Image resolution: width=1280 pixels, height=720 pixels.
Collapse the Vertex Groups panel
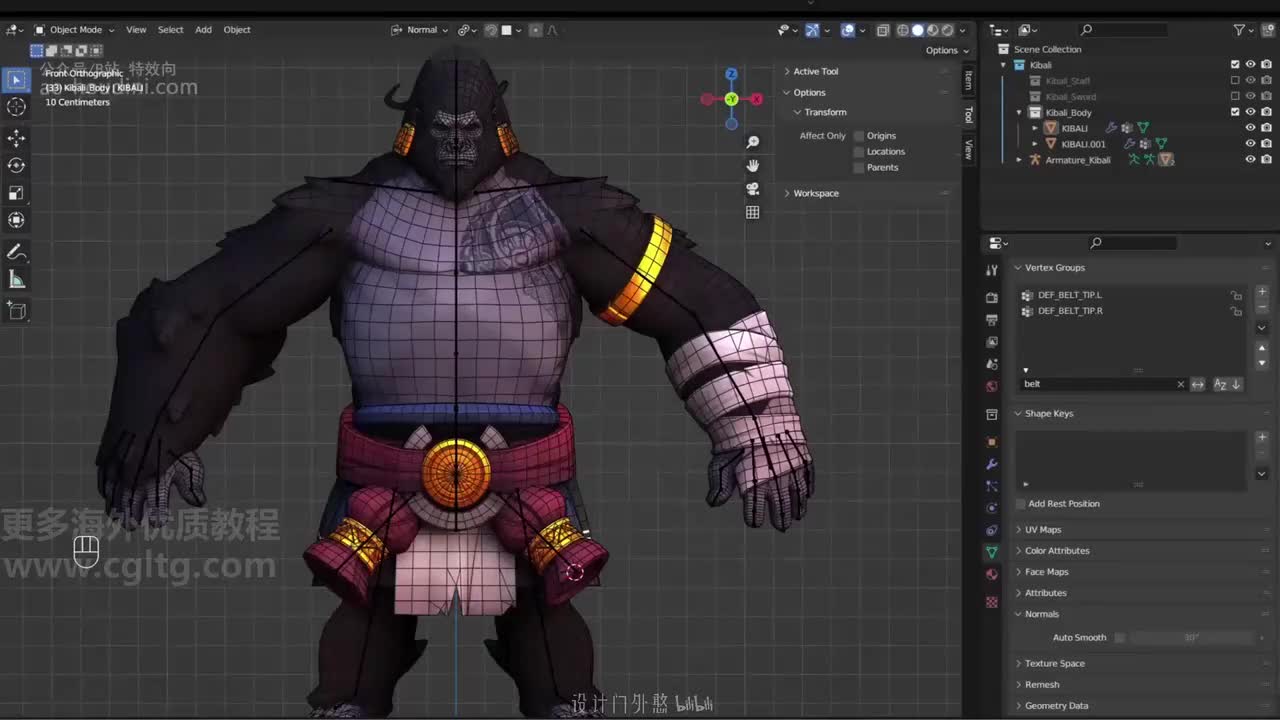pyautogui.click(x=1054, y=268)
